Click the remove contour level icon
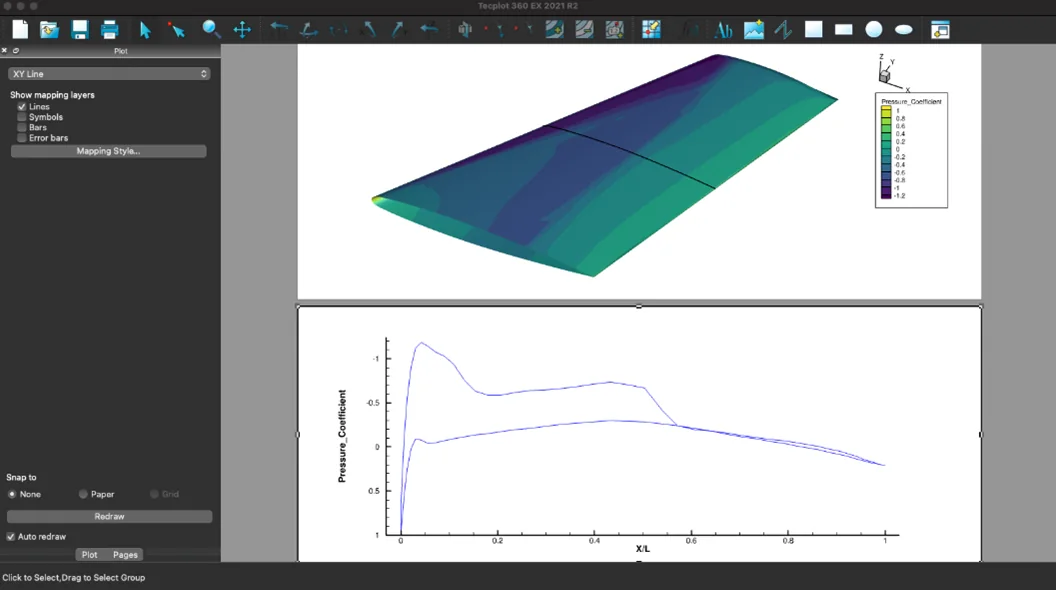1056x590 pixels. [x=584, y=30]
